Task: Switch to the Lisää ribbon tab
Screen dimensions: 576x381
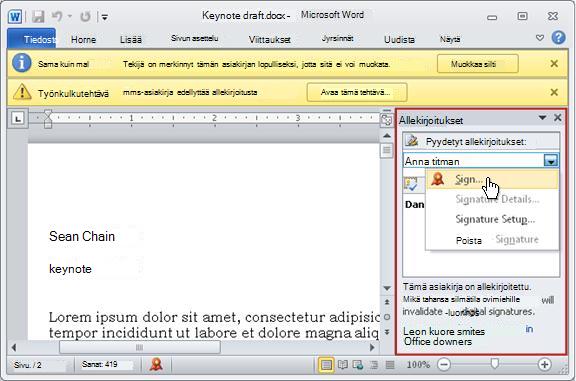Action: click(131, 39)
